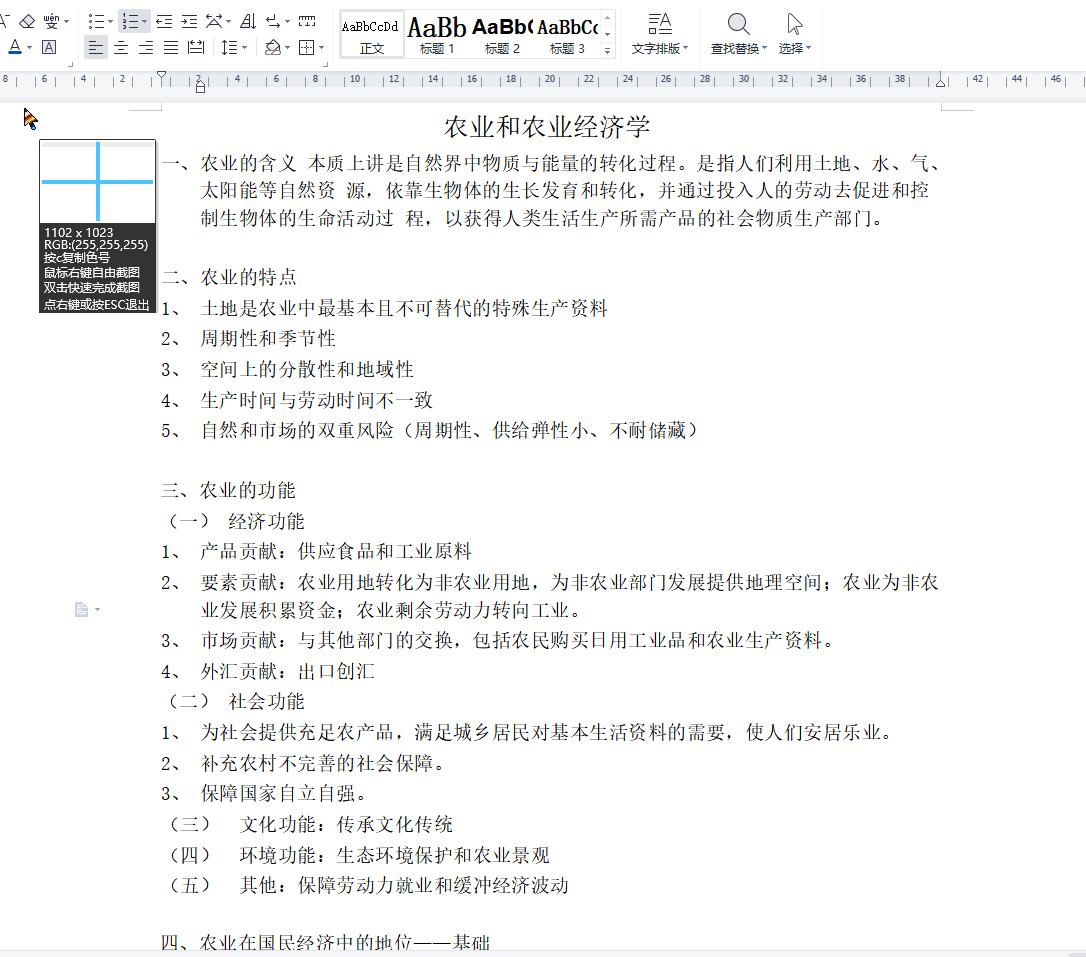Open the font color dropdown arrow
Image resolution: width=1086 pixels, height=957 pixels.
click(30, 48)
